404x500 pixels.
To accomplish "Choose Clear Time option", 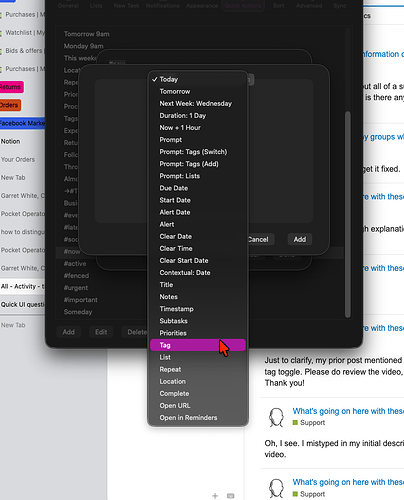I will [198, 248].
